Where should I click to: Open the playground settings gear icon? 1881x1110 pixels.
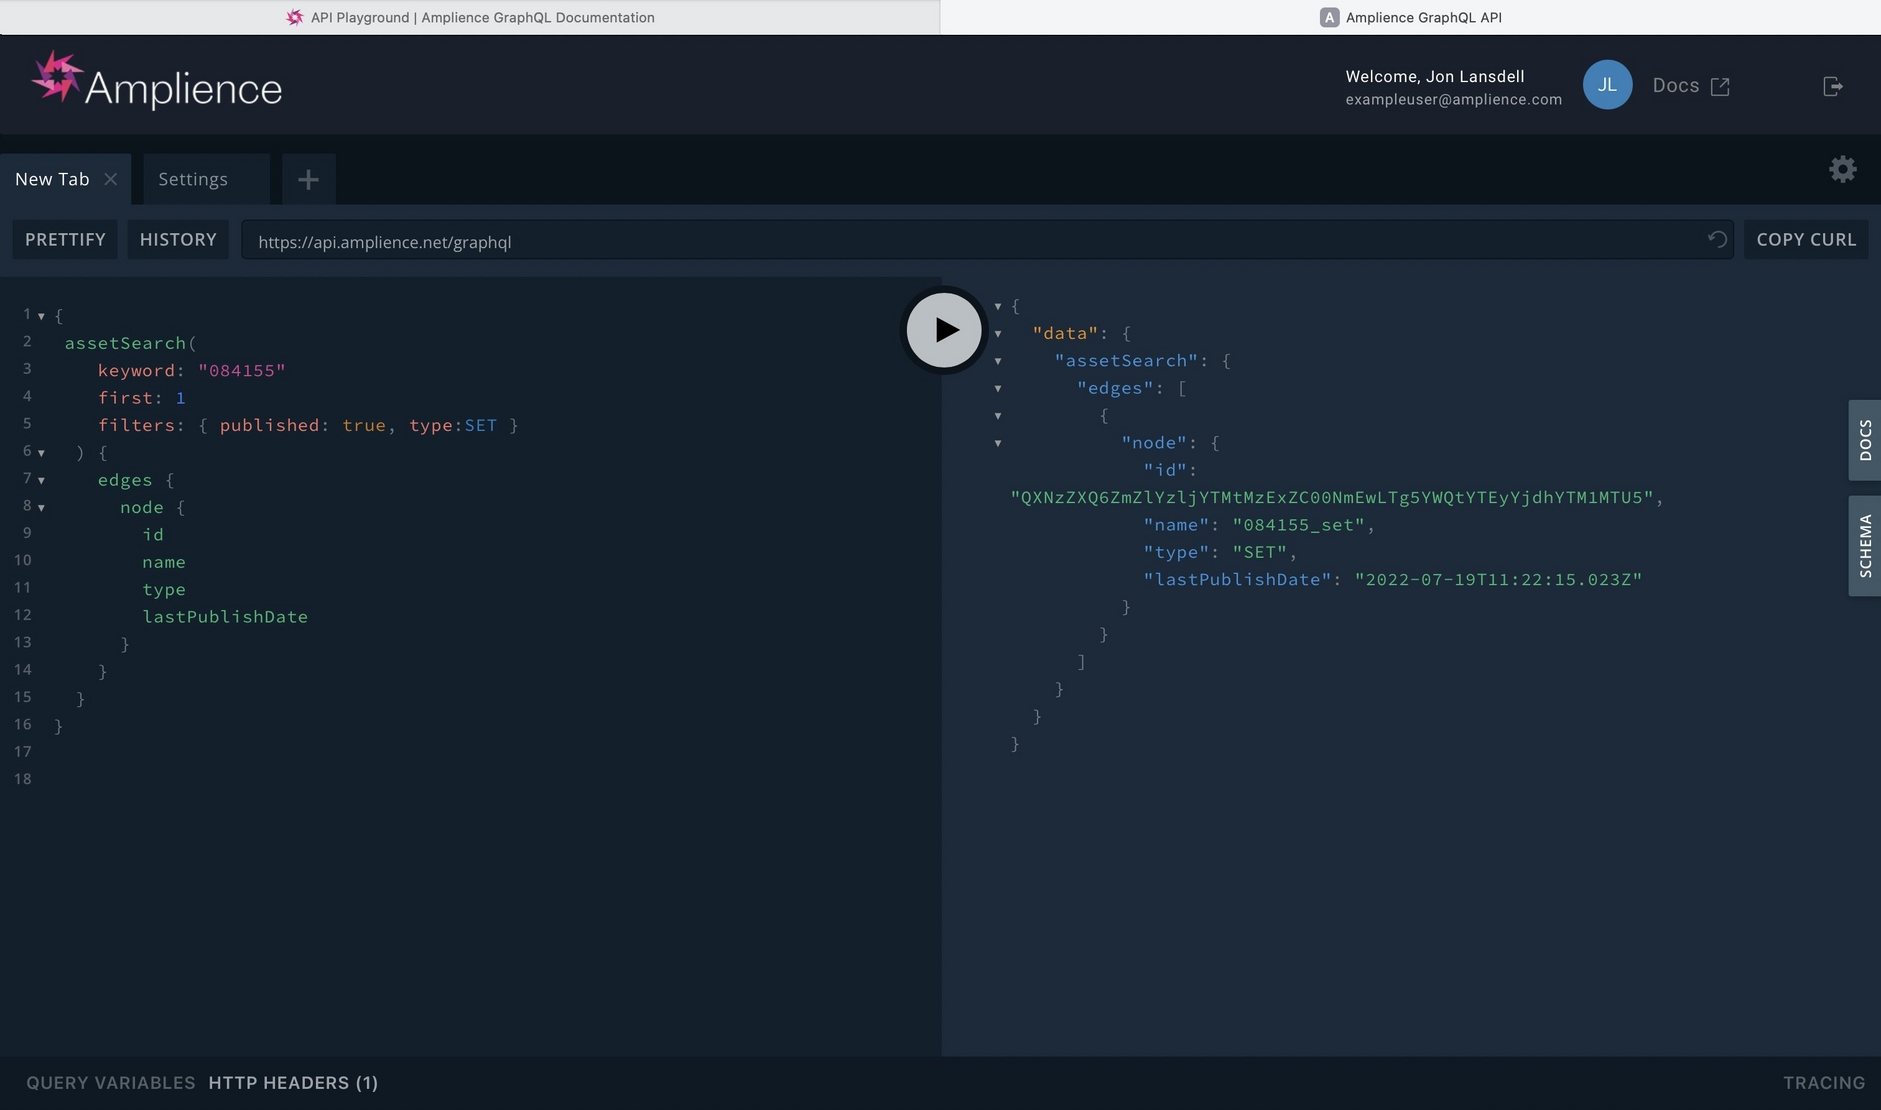pos(1842,169)
